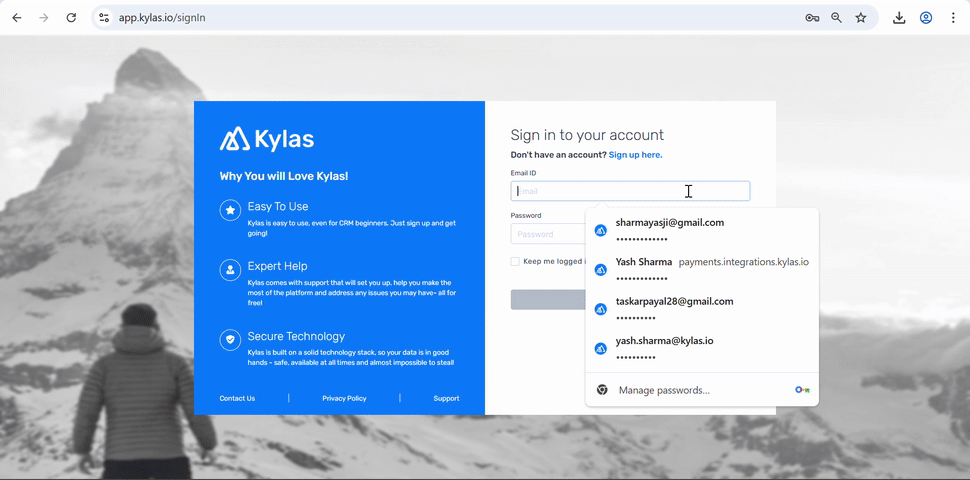Click the Sign in to your account heading

(x=587, y=135)
